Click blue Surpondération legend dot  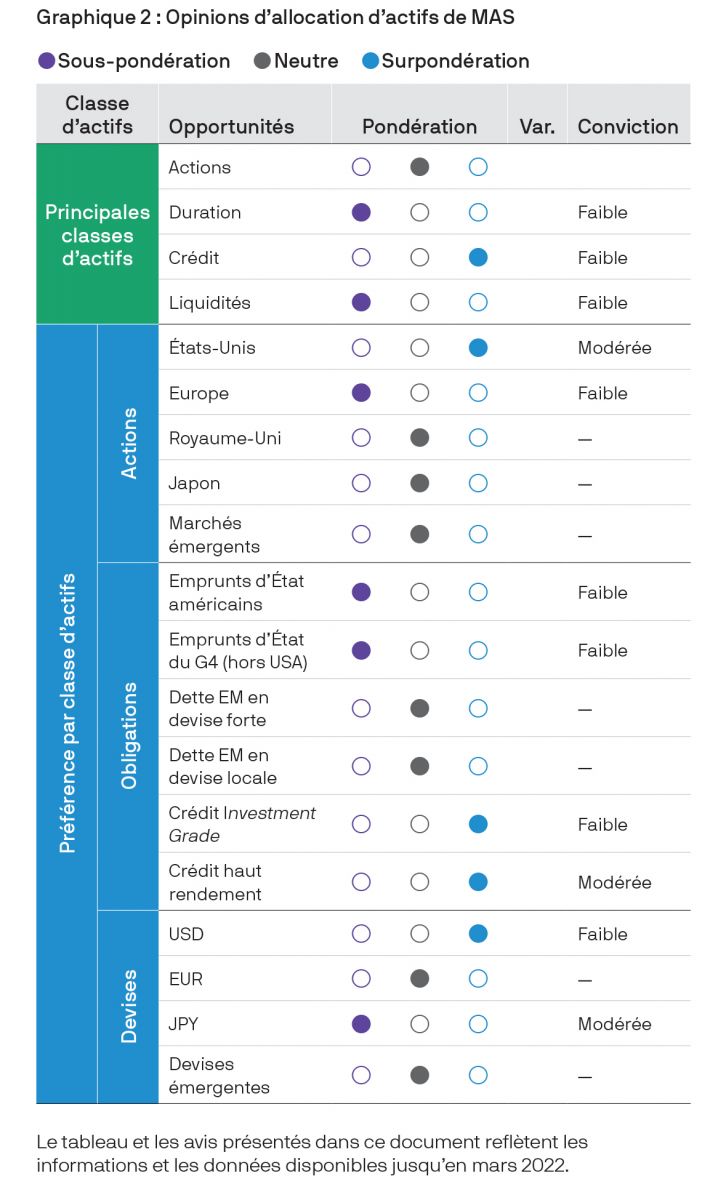(x=371, y=61)
